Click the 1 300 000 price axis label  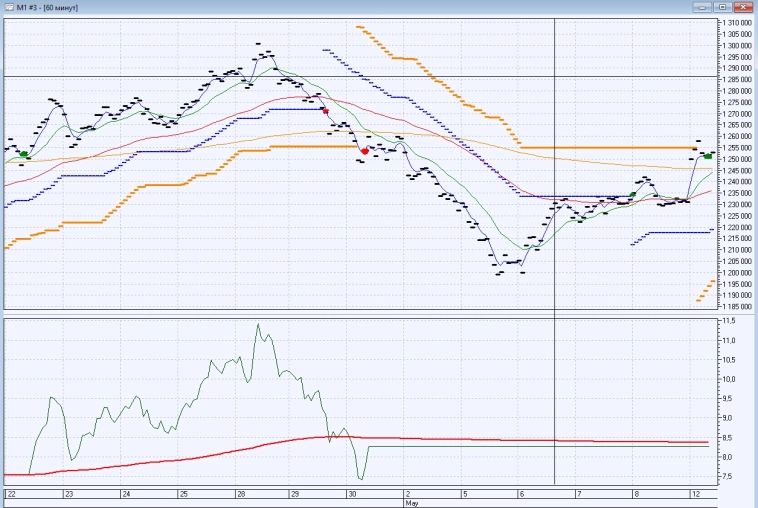point(737,45)
